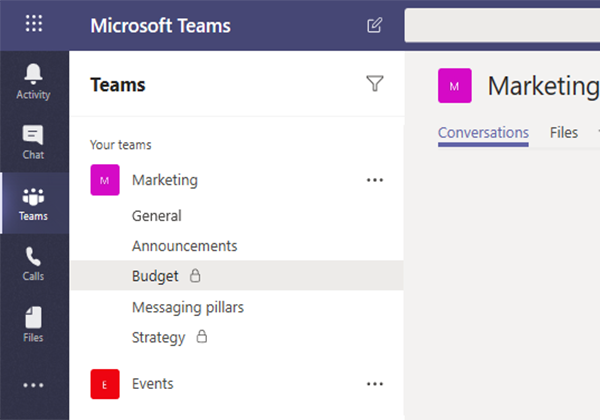
Task: Select the Budget private channel
Action: pos(237,275)
